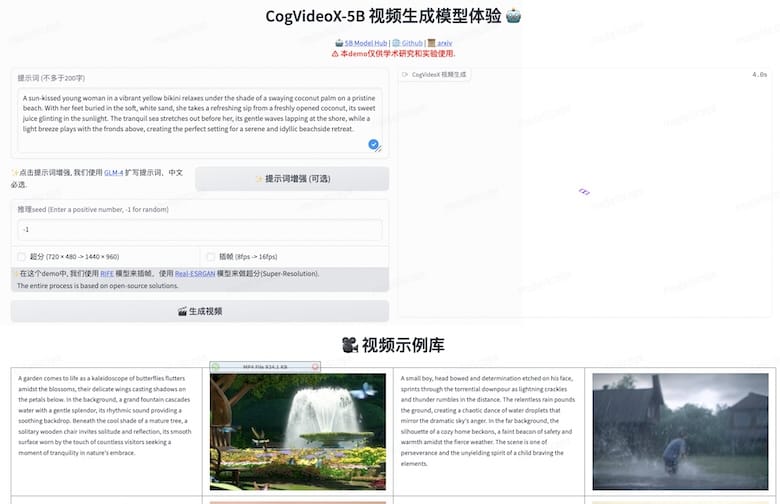This screenshot has height=504, width=780.
Task: Click the camera icon beside 视频示例库 heading
Action: (x=350, y=344)
